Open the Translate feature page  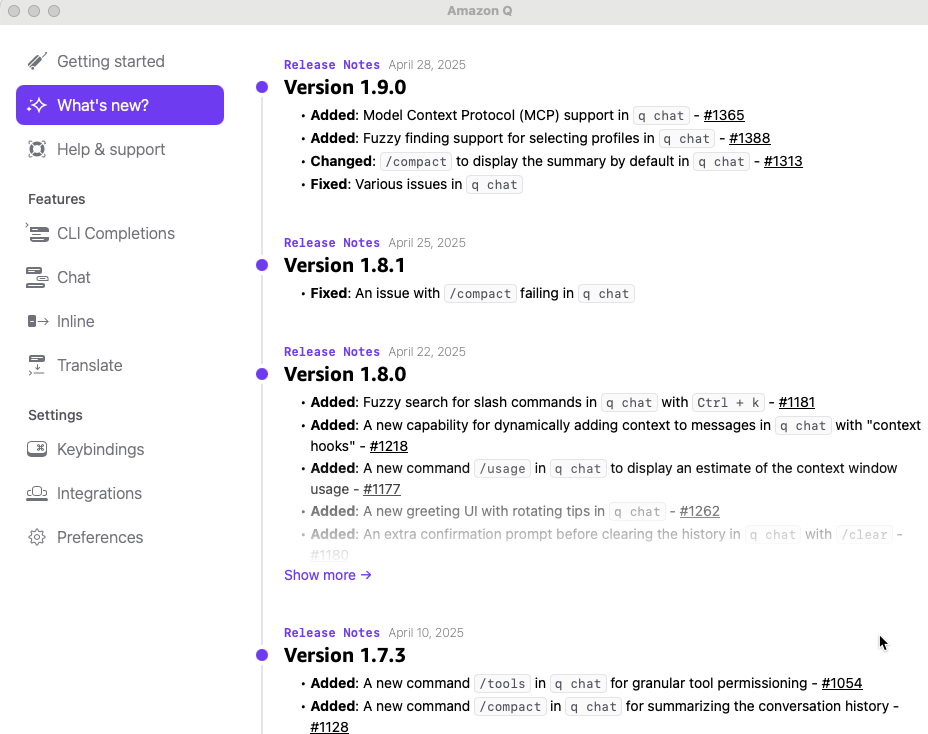pyautogui.click(x=120, y=365)
